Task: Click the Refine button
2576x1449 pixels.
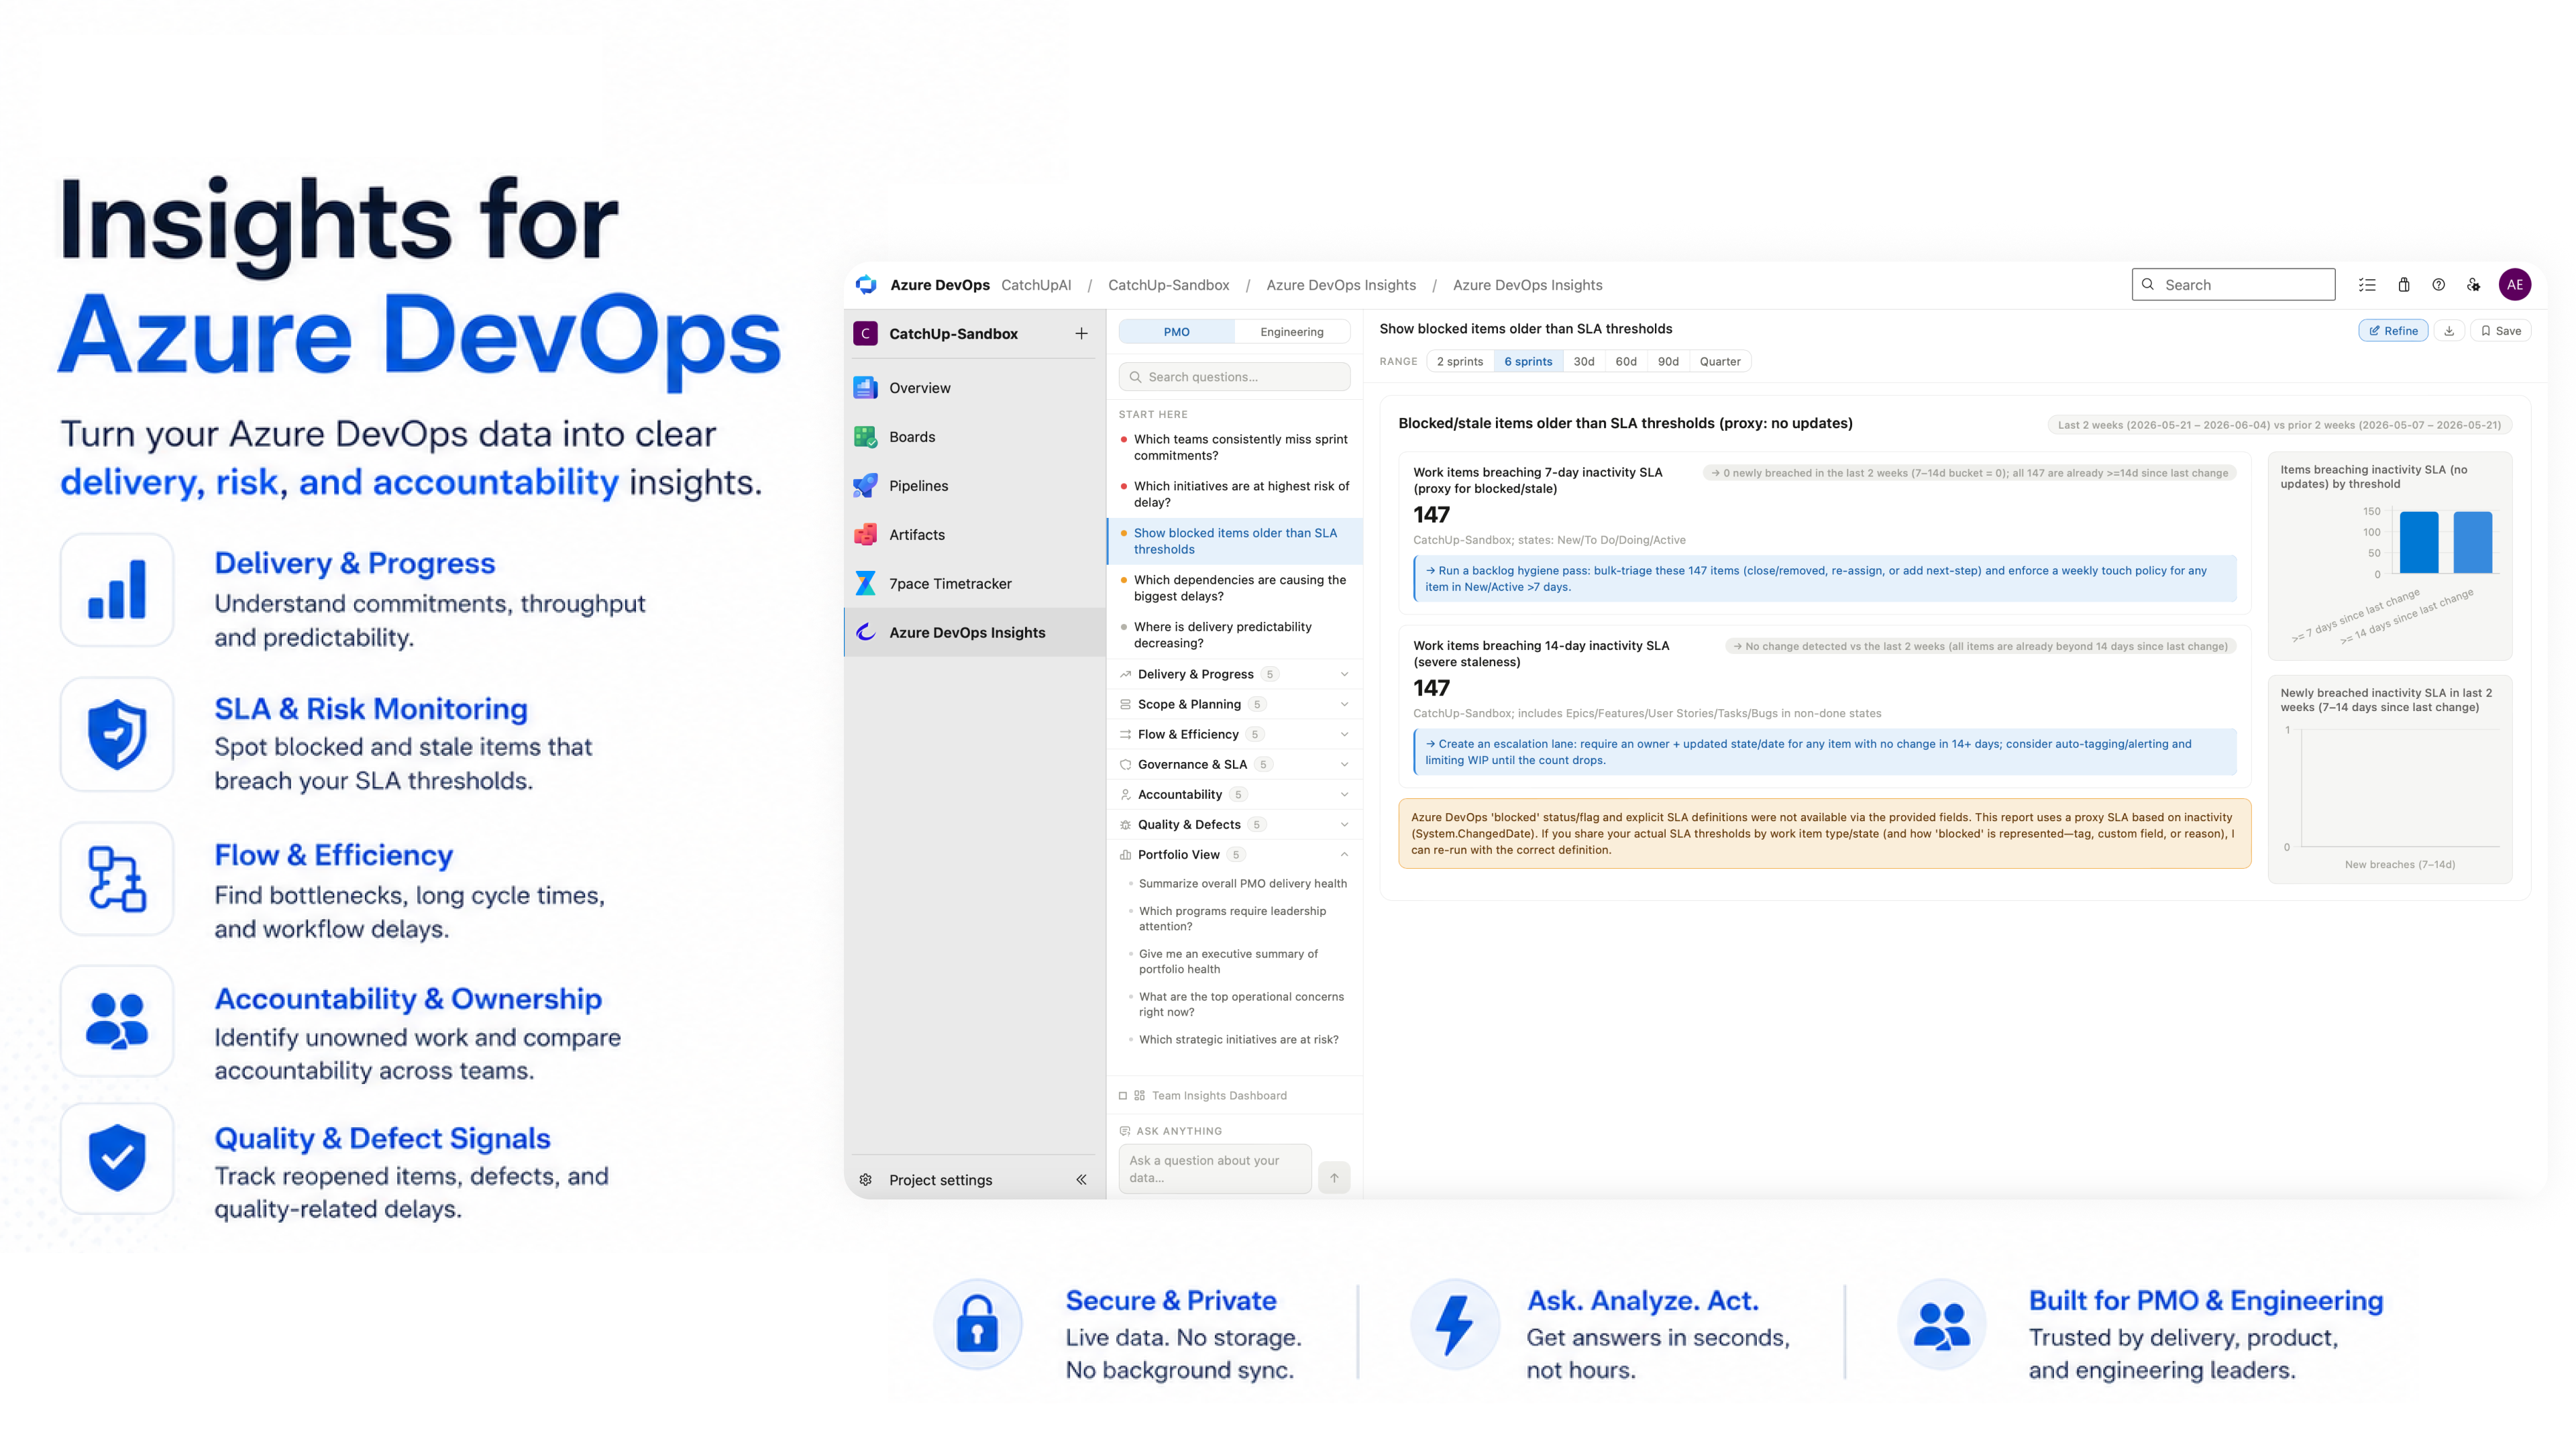Action: [2393, 331]
